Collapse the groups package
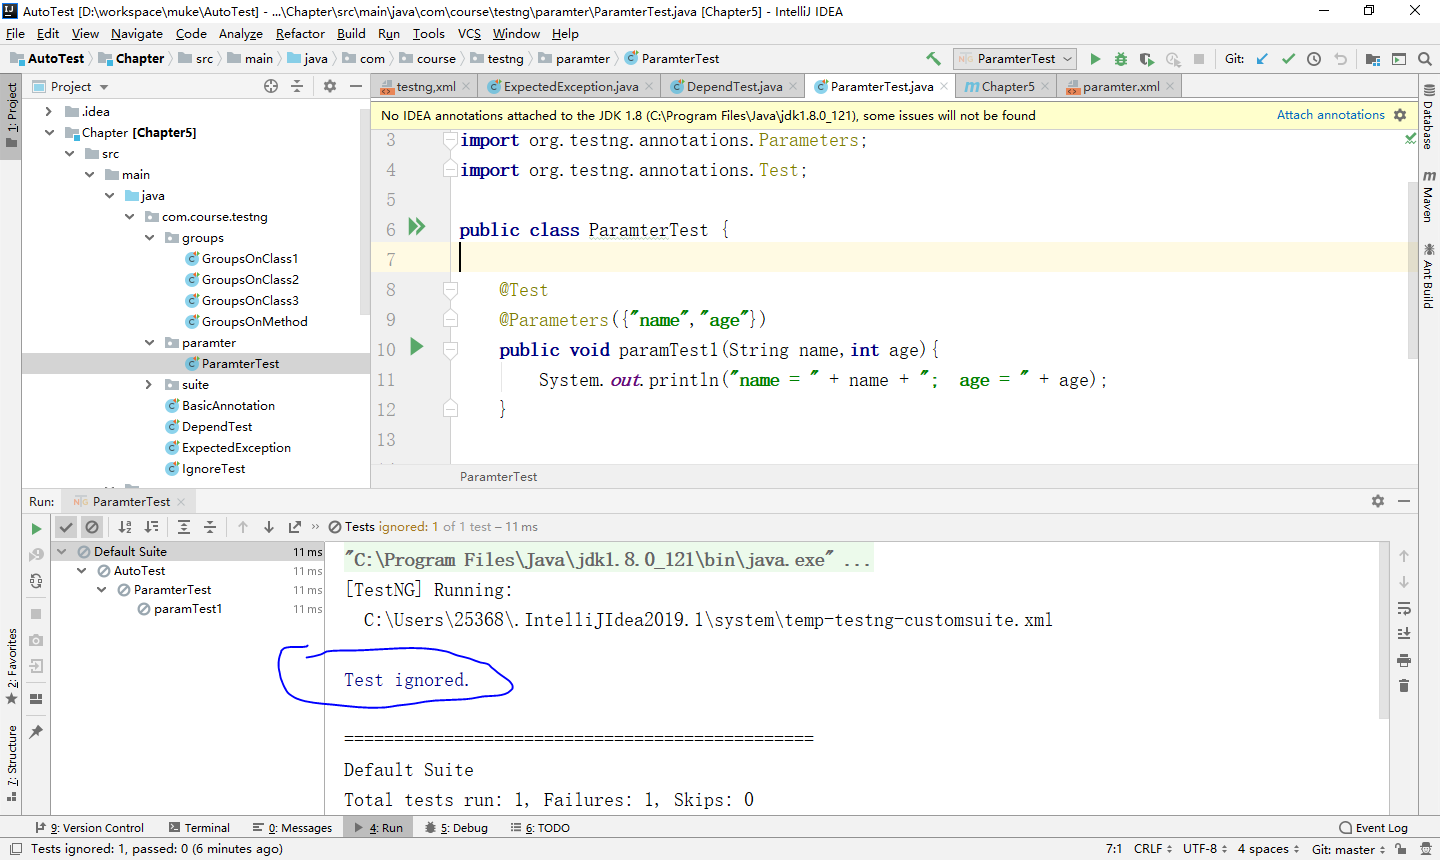Screen dimensions: 1440x860 click(x=149, y=237)
